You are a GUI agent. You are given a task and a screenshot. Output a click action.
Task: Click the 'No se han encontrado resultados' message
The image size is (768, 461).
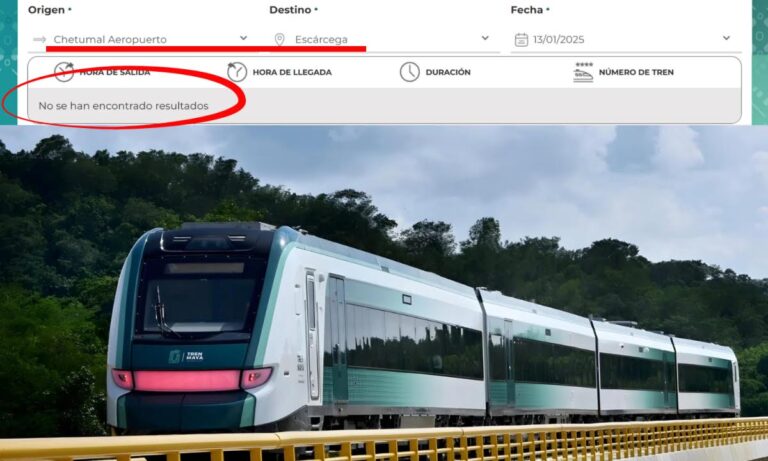[x=123, y=106]
